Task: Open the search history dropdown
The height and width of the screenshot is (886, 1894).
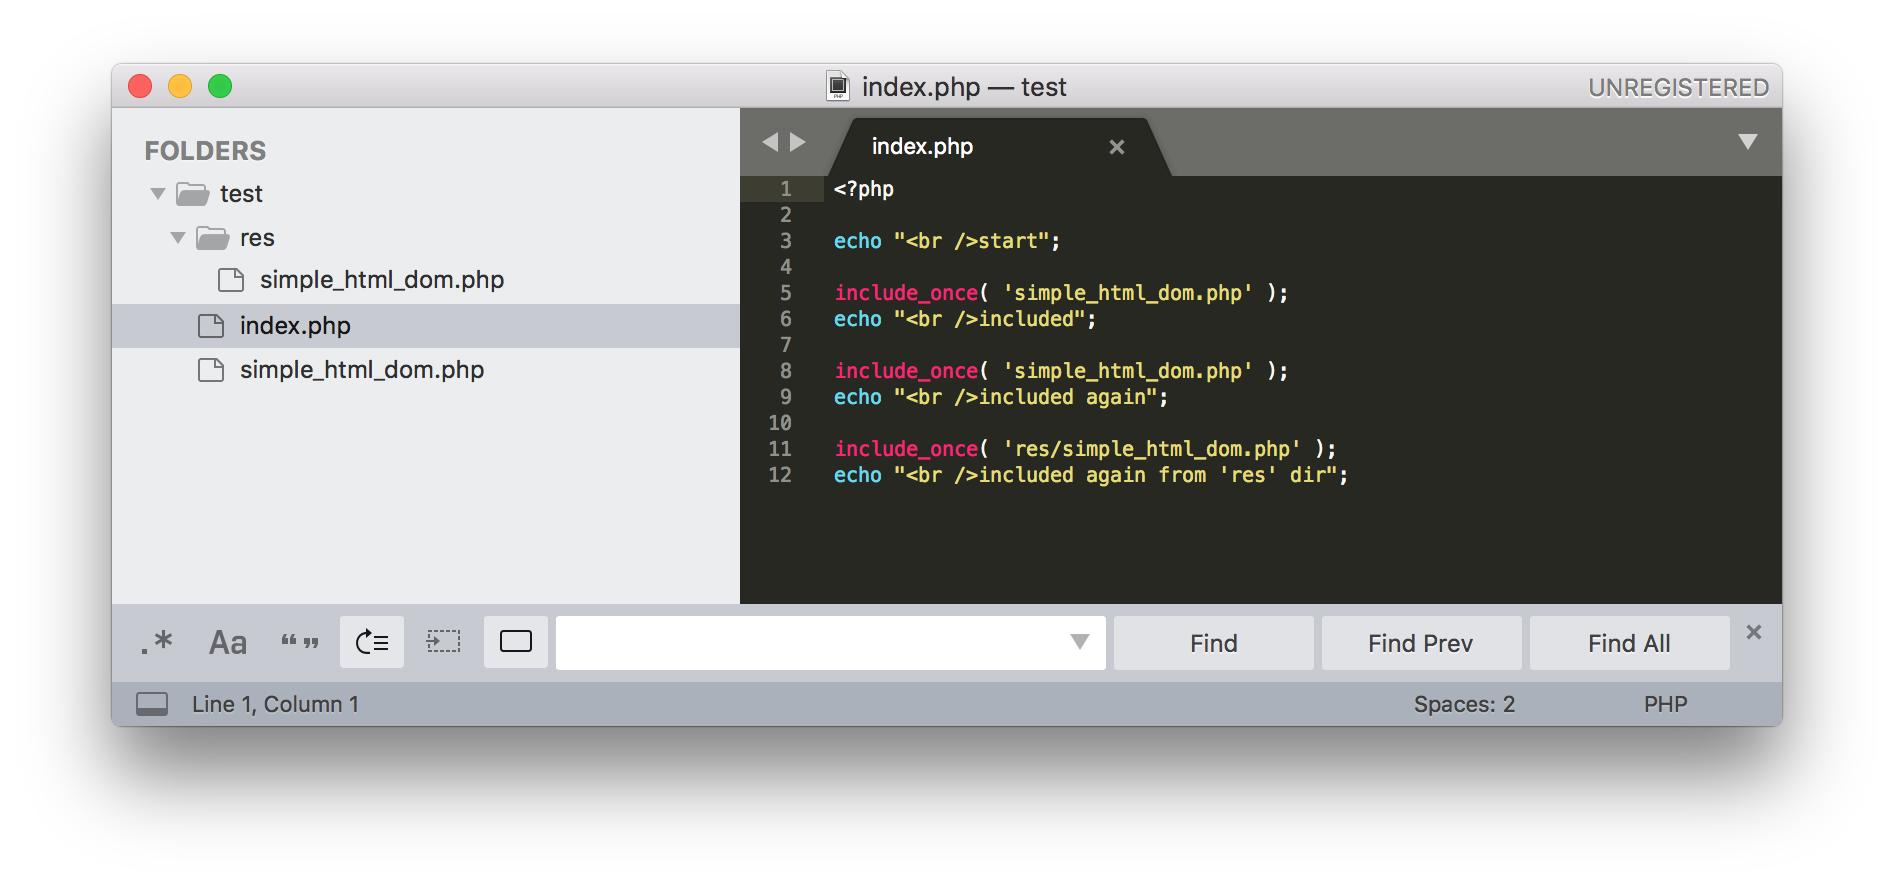Action: click(x=1079, y=642)
